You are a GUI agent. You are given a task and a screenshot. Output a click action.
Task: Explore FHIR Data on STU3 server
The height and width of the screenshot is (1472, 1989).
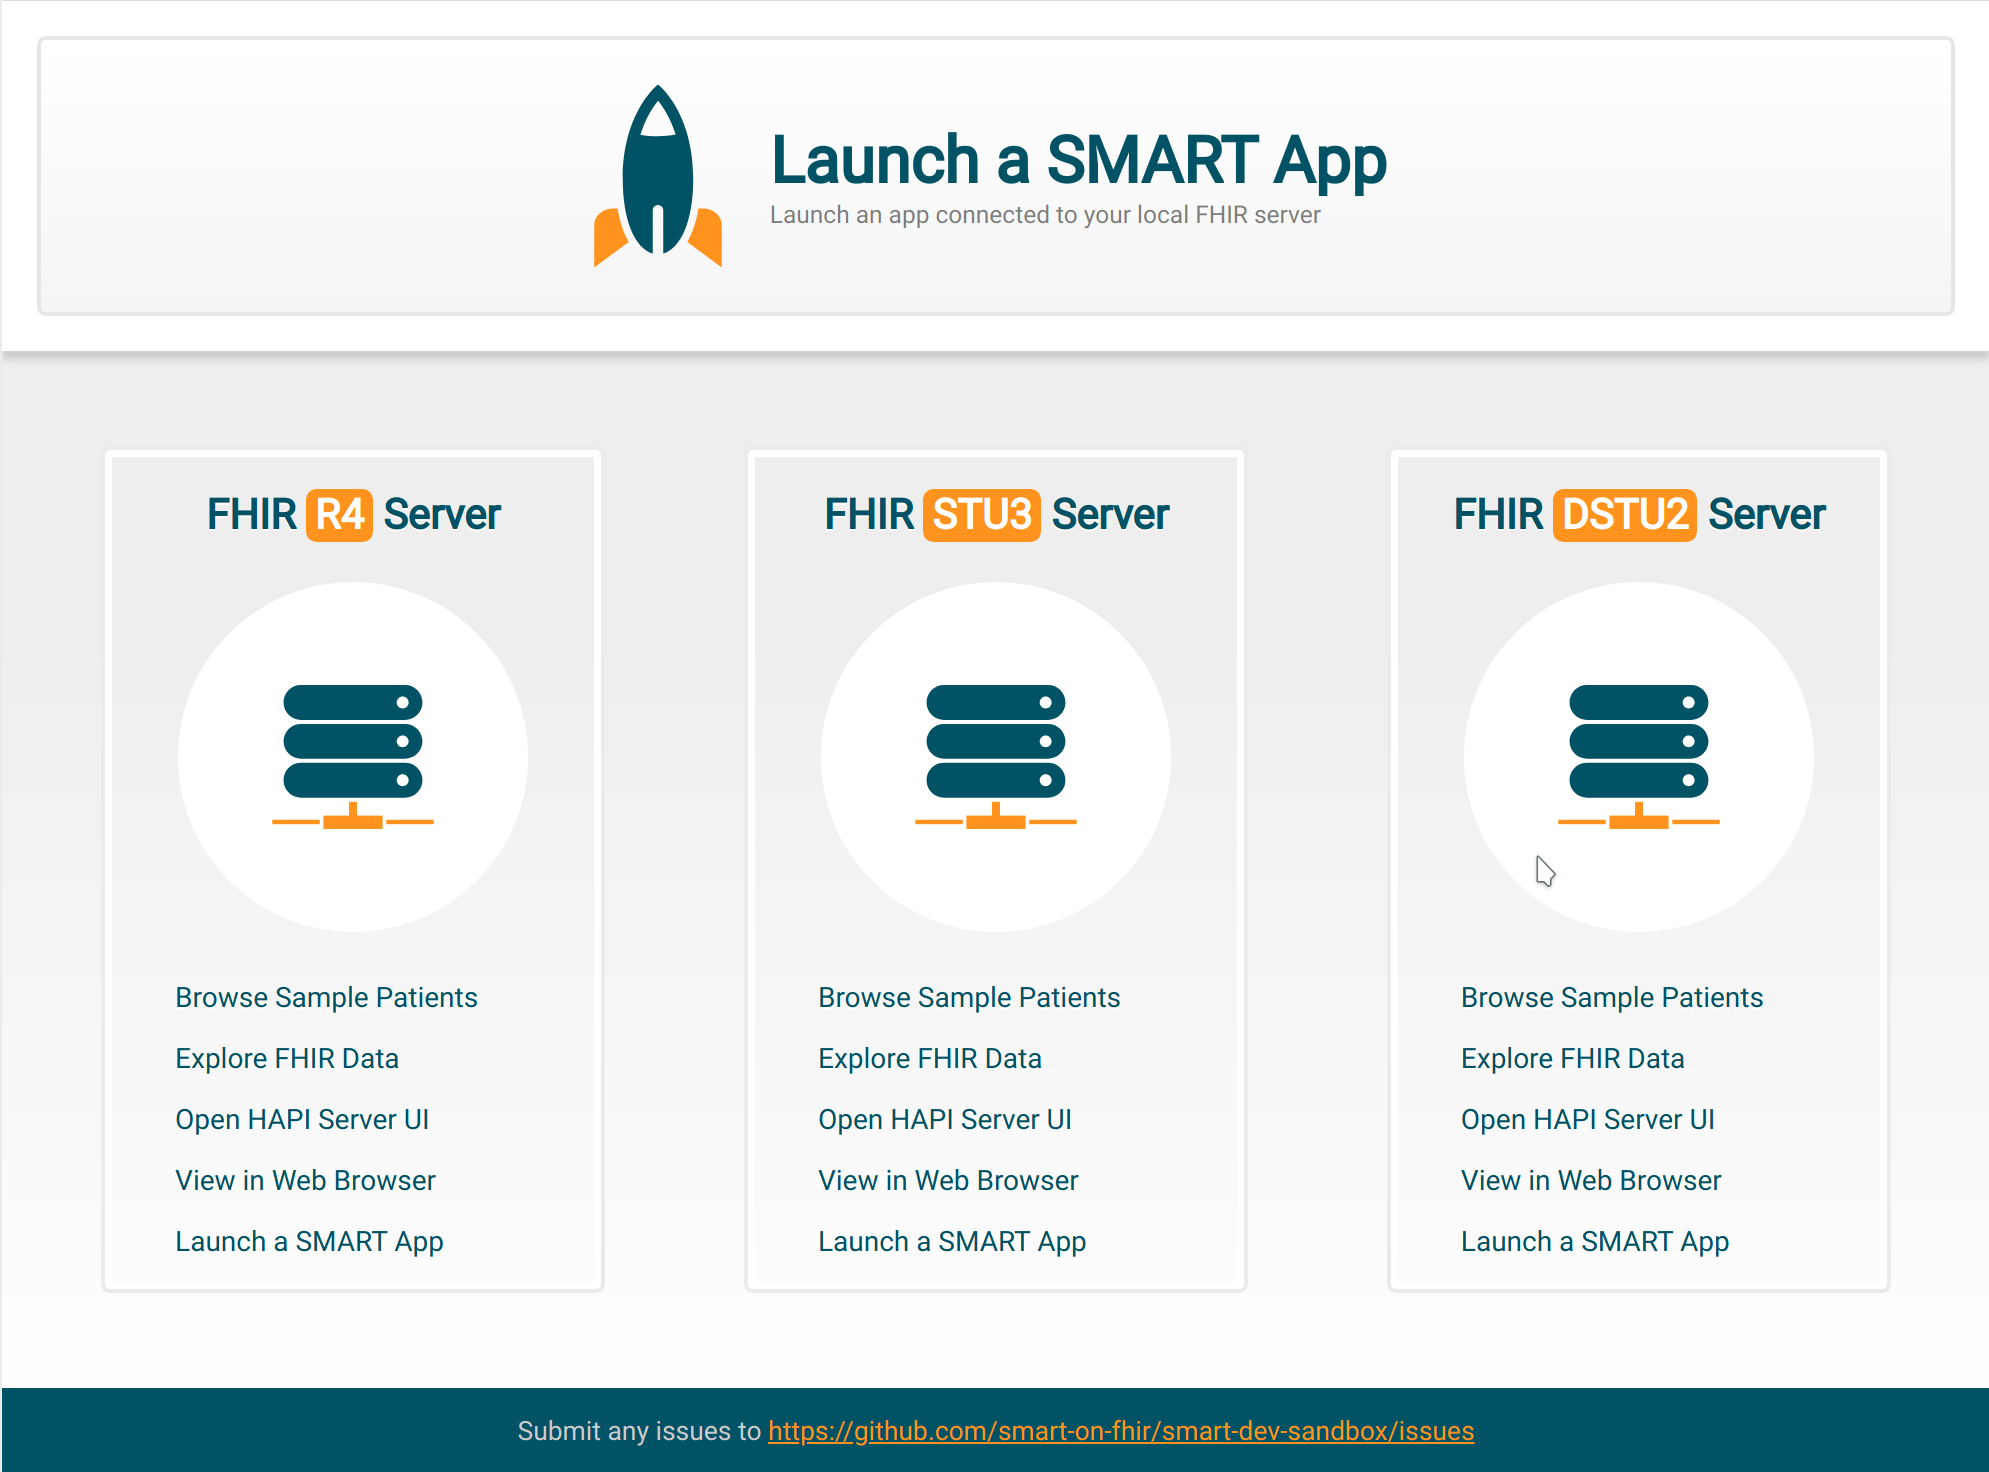tap(930, 1058)
